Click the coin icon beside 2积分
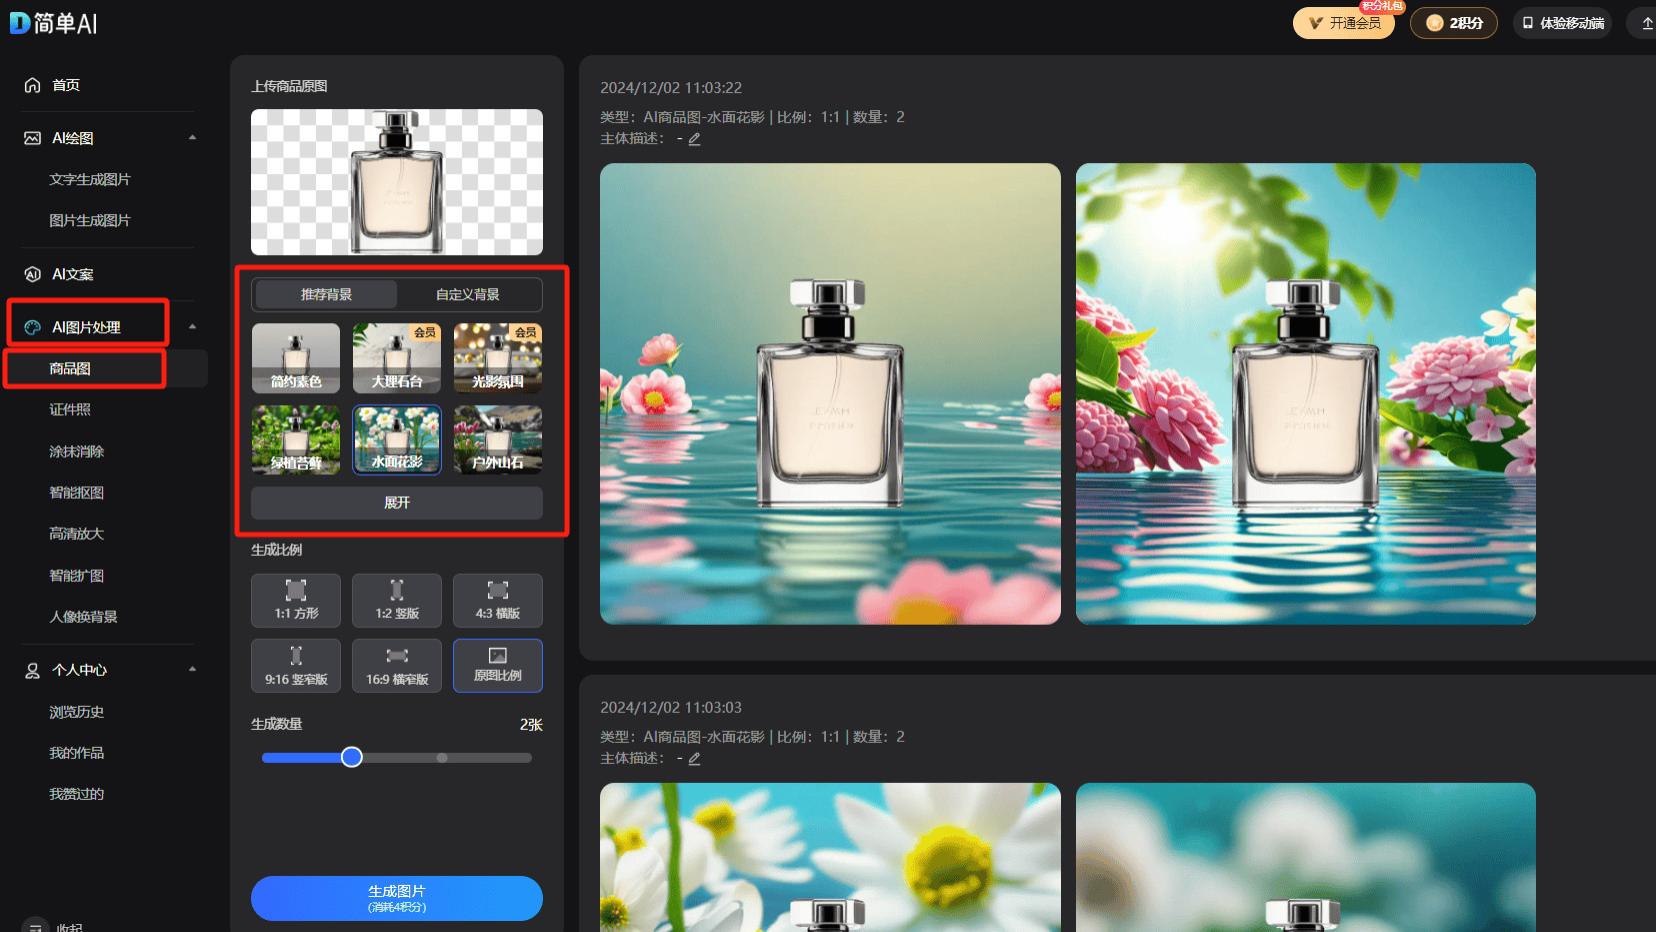 1434,23
